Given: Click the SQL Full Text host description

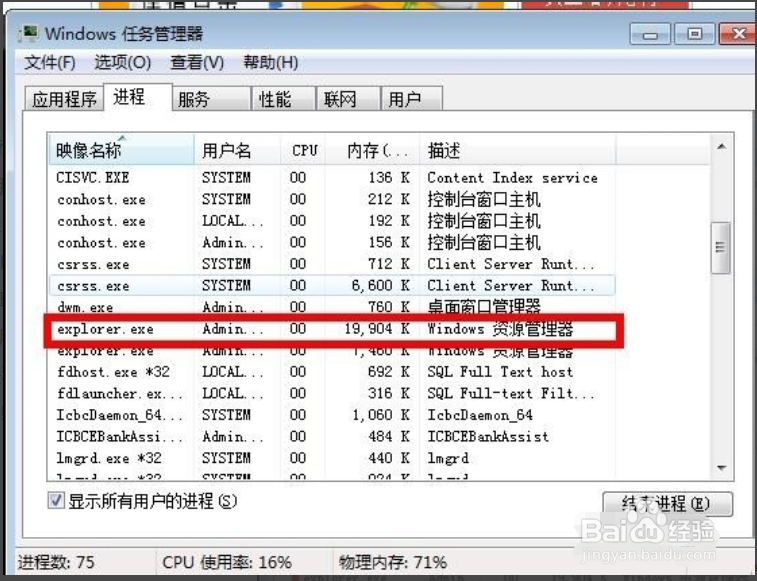Looking at the screenshot, I should tap(500, 372).
